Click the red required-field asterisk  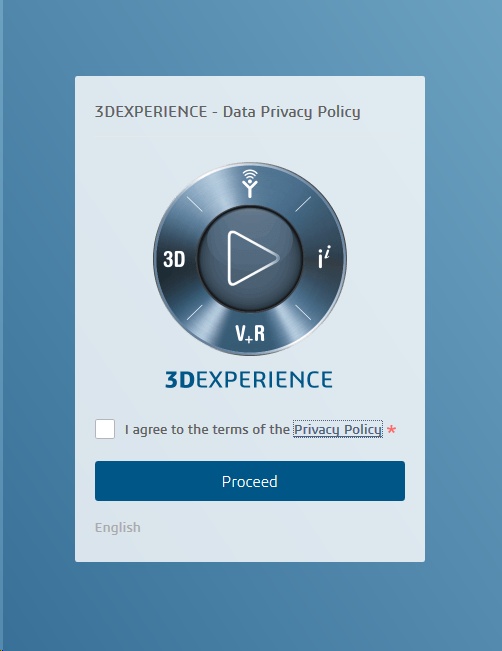pyautogui.click(x=391, y=430)
